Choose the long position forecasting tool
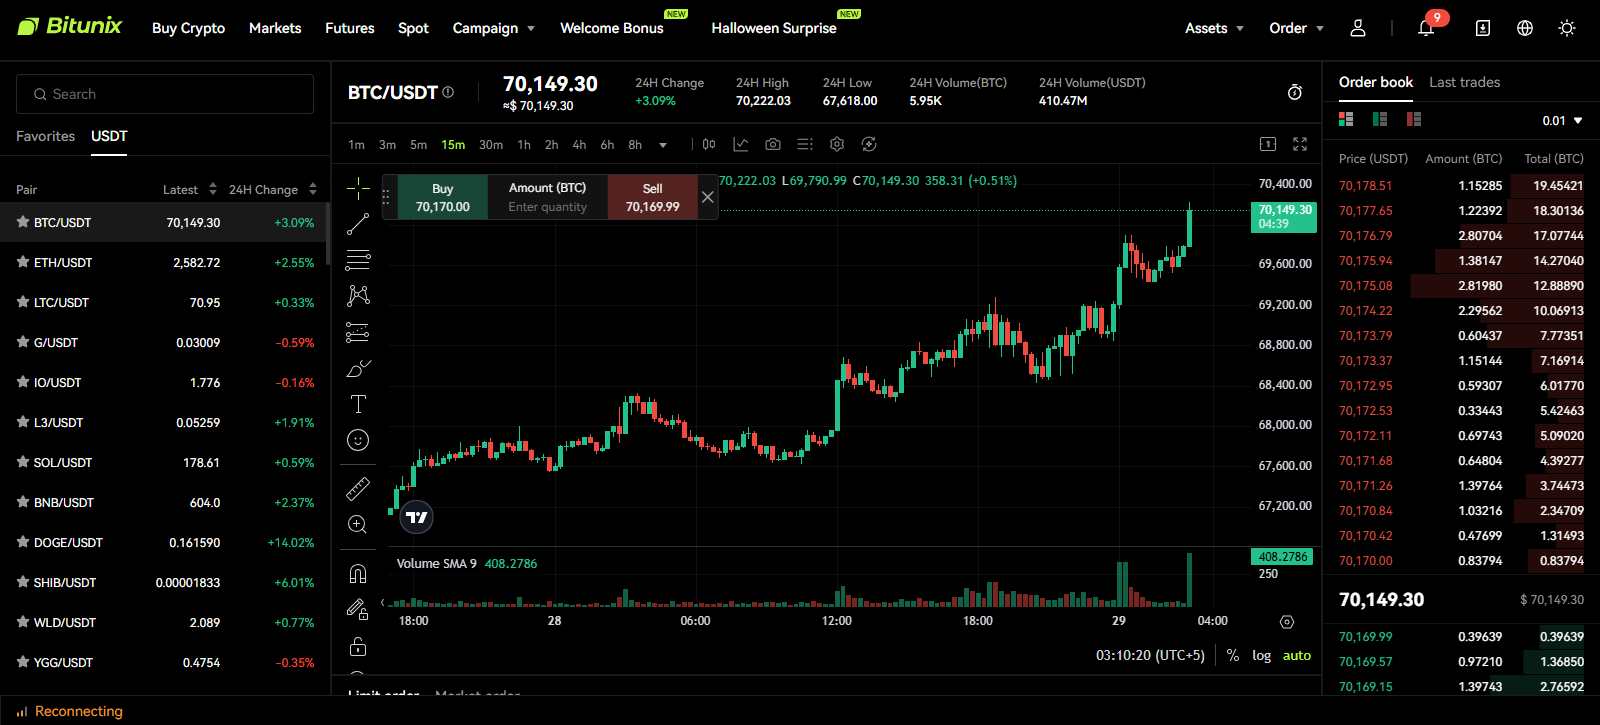The width and height of the screenshot is (1600, 725). tap(358, 332)
